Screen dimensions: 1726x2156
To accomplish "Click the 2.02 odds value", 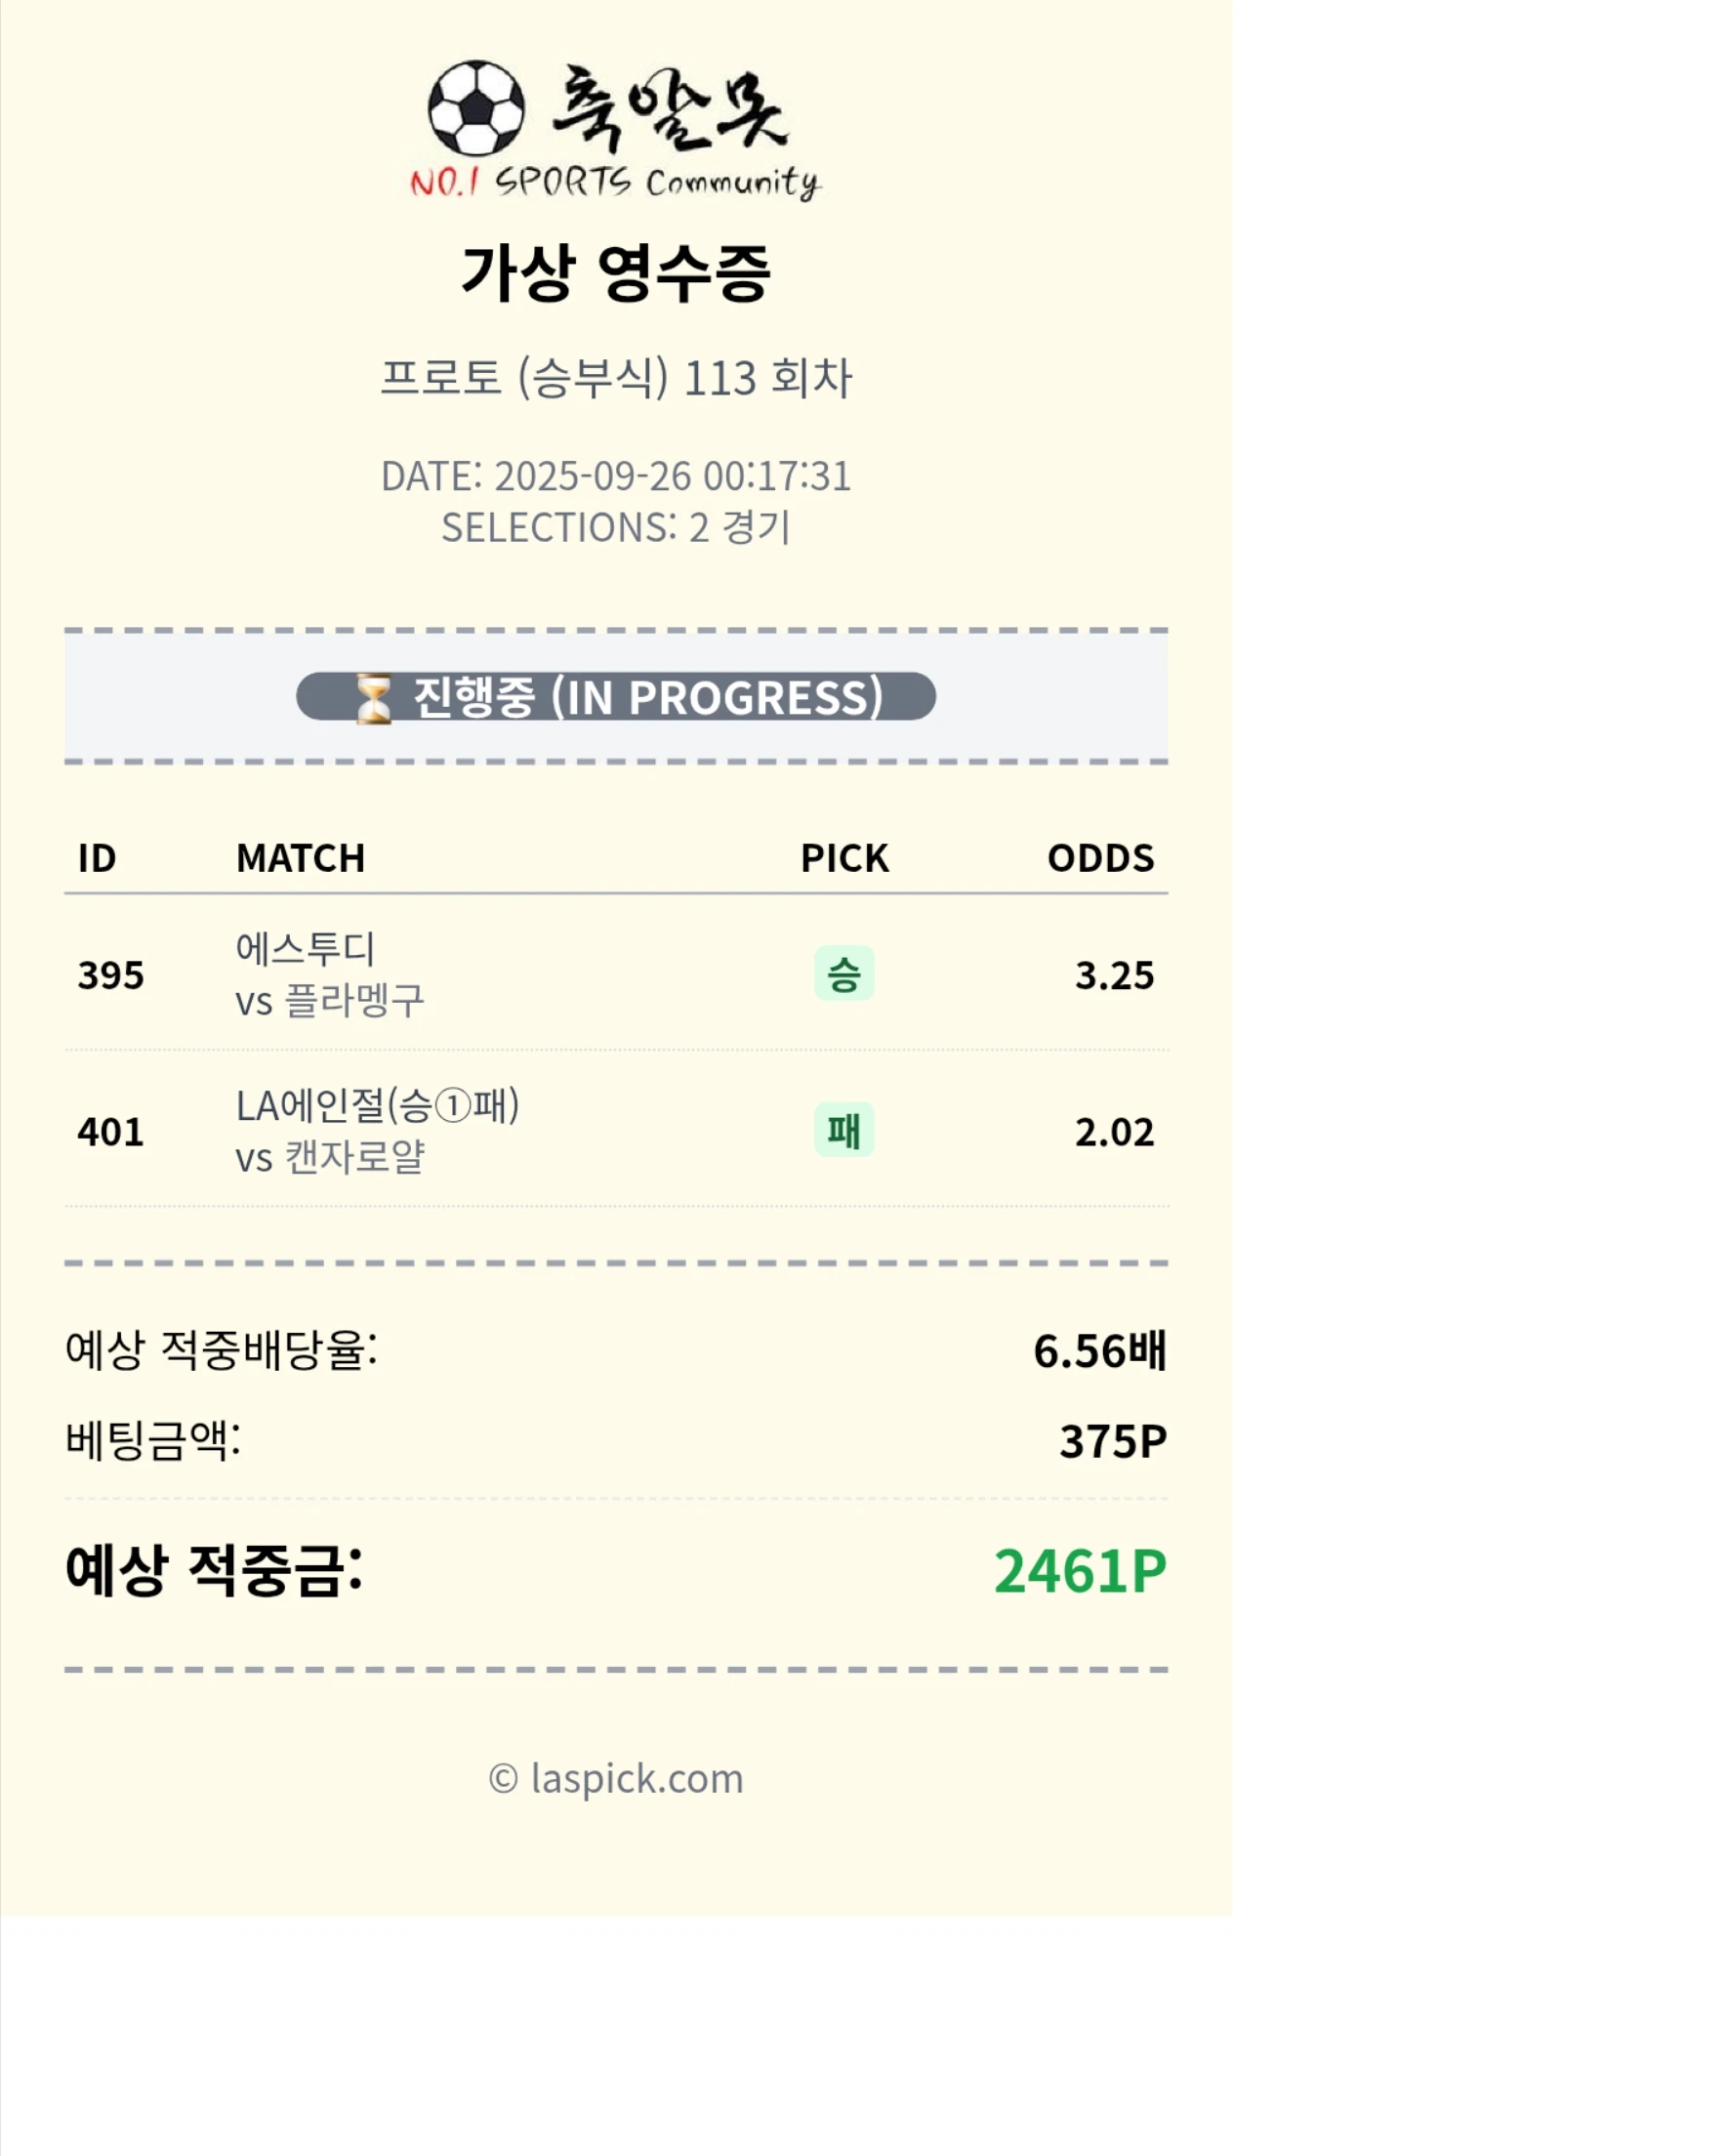I will tap(1114, 1132).
